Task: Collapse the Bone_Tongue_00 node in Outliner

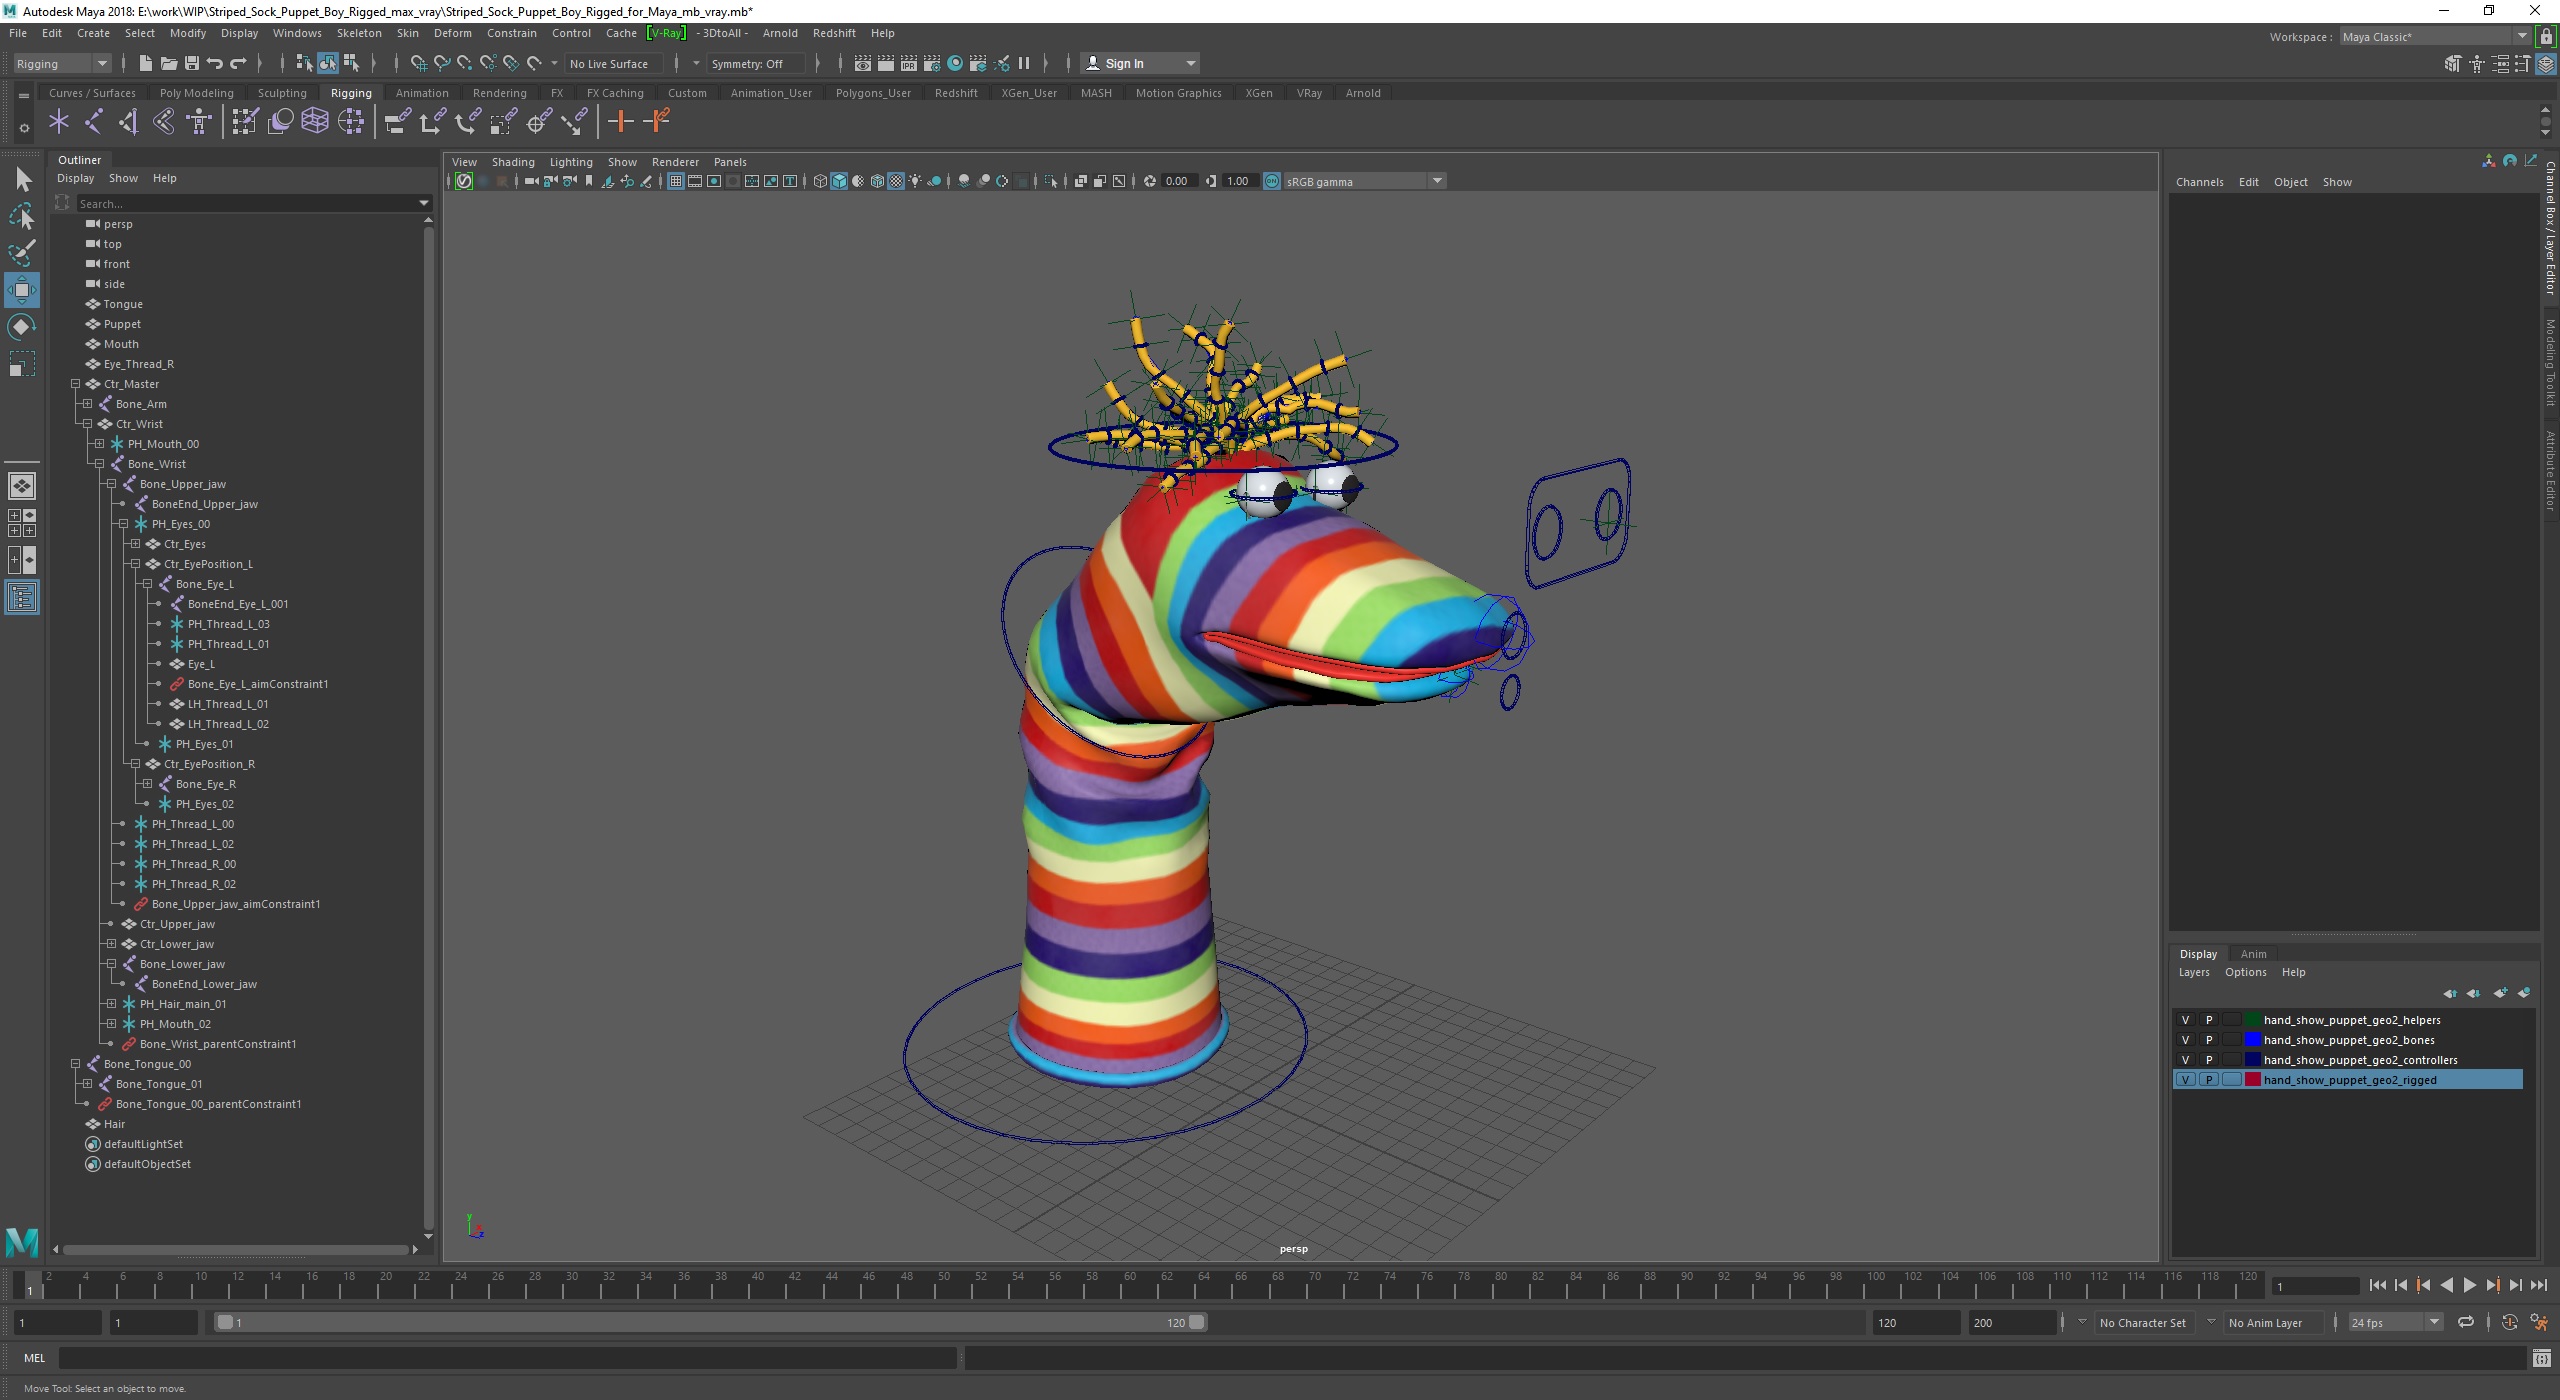Action: coord(75,1064)
